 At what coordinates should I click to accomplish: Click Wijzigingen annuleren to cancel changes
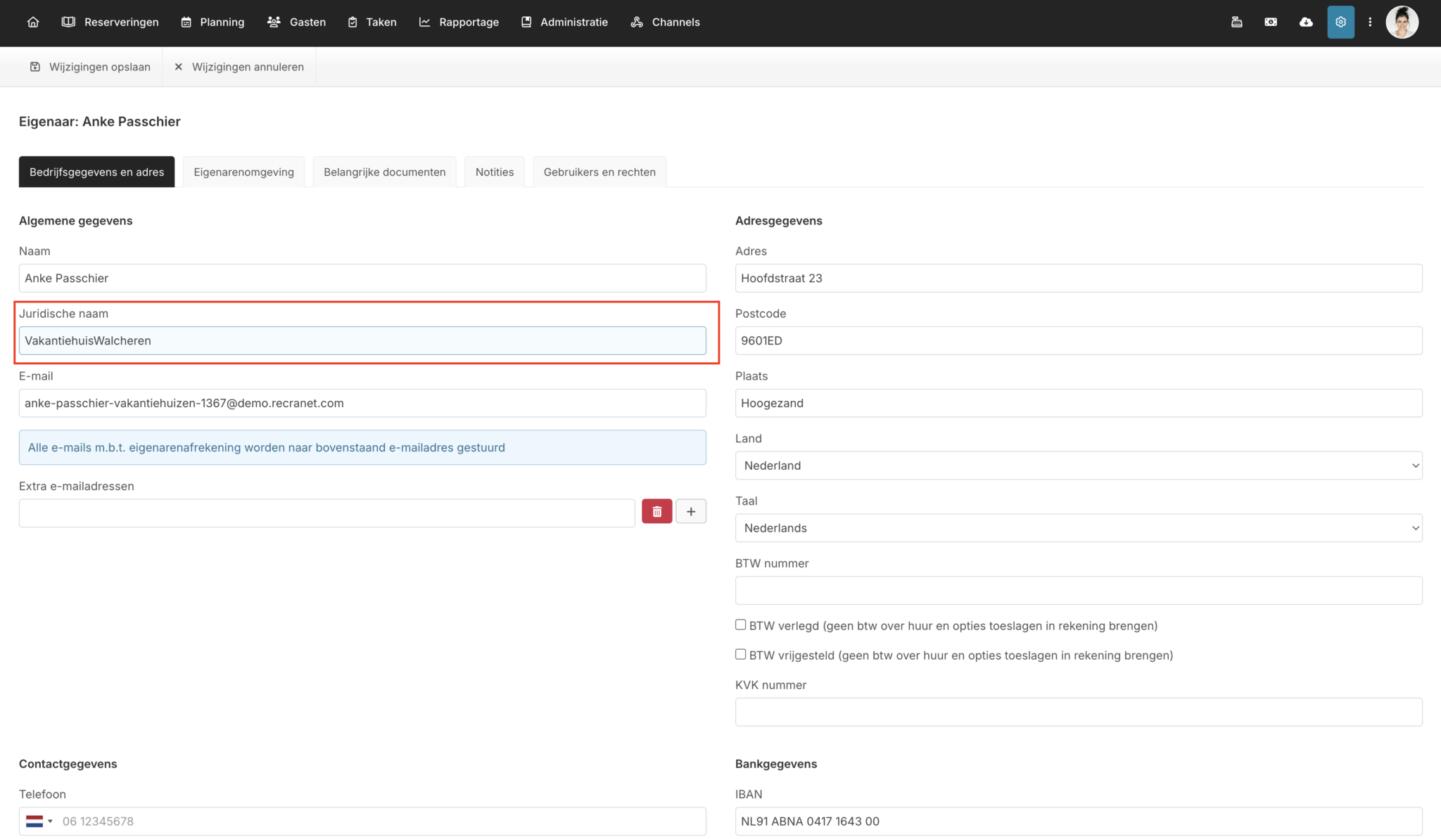click(x=239, y=67)
